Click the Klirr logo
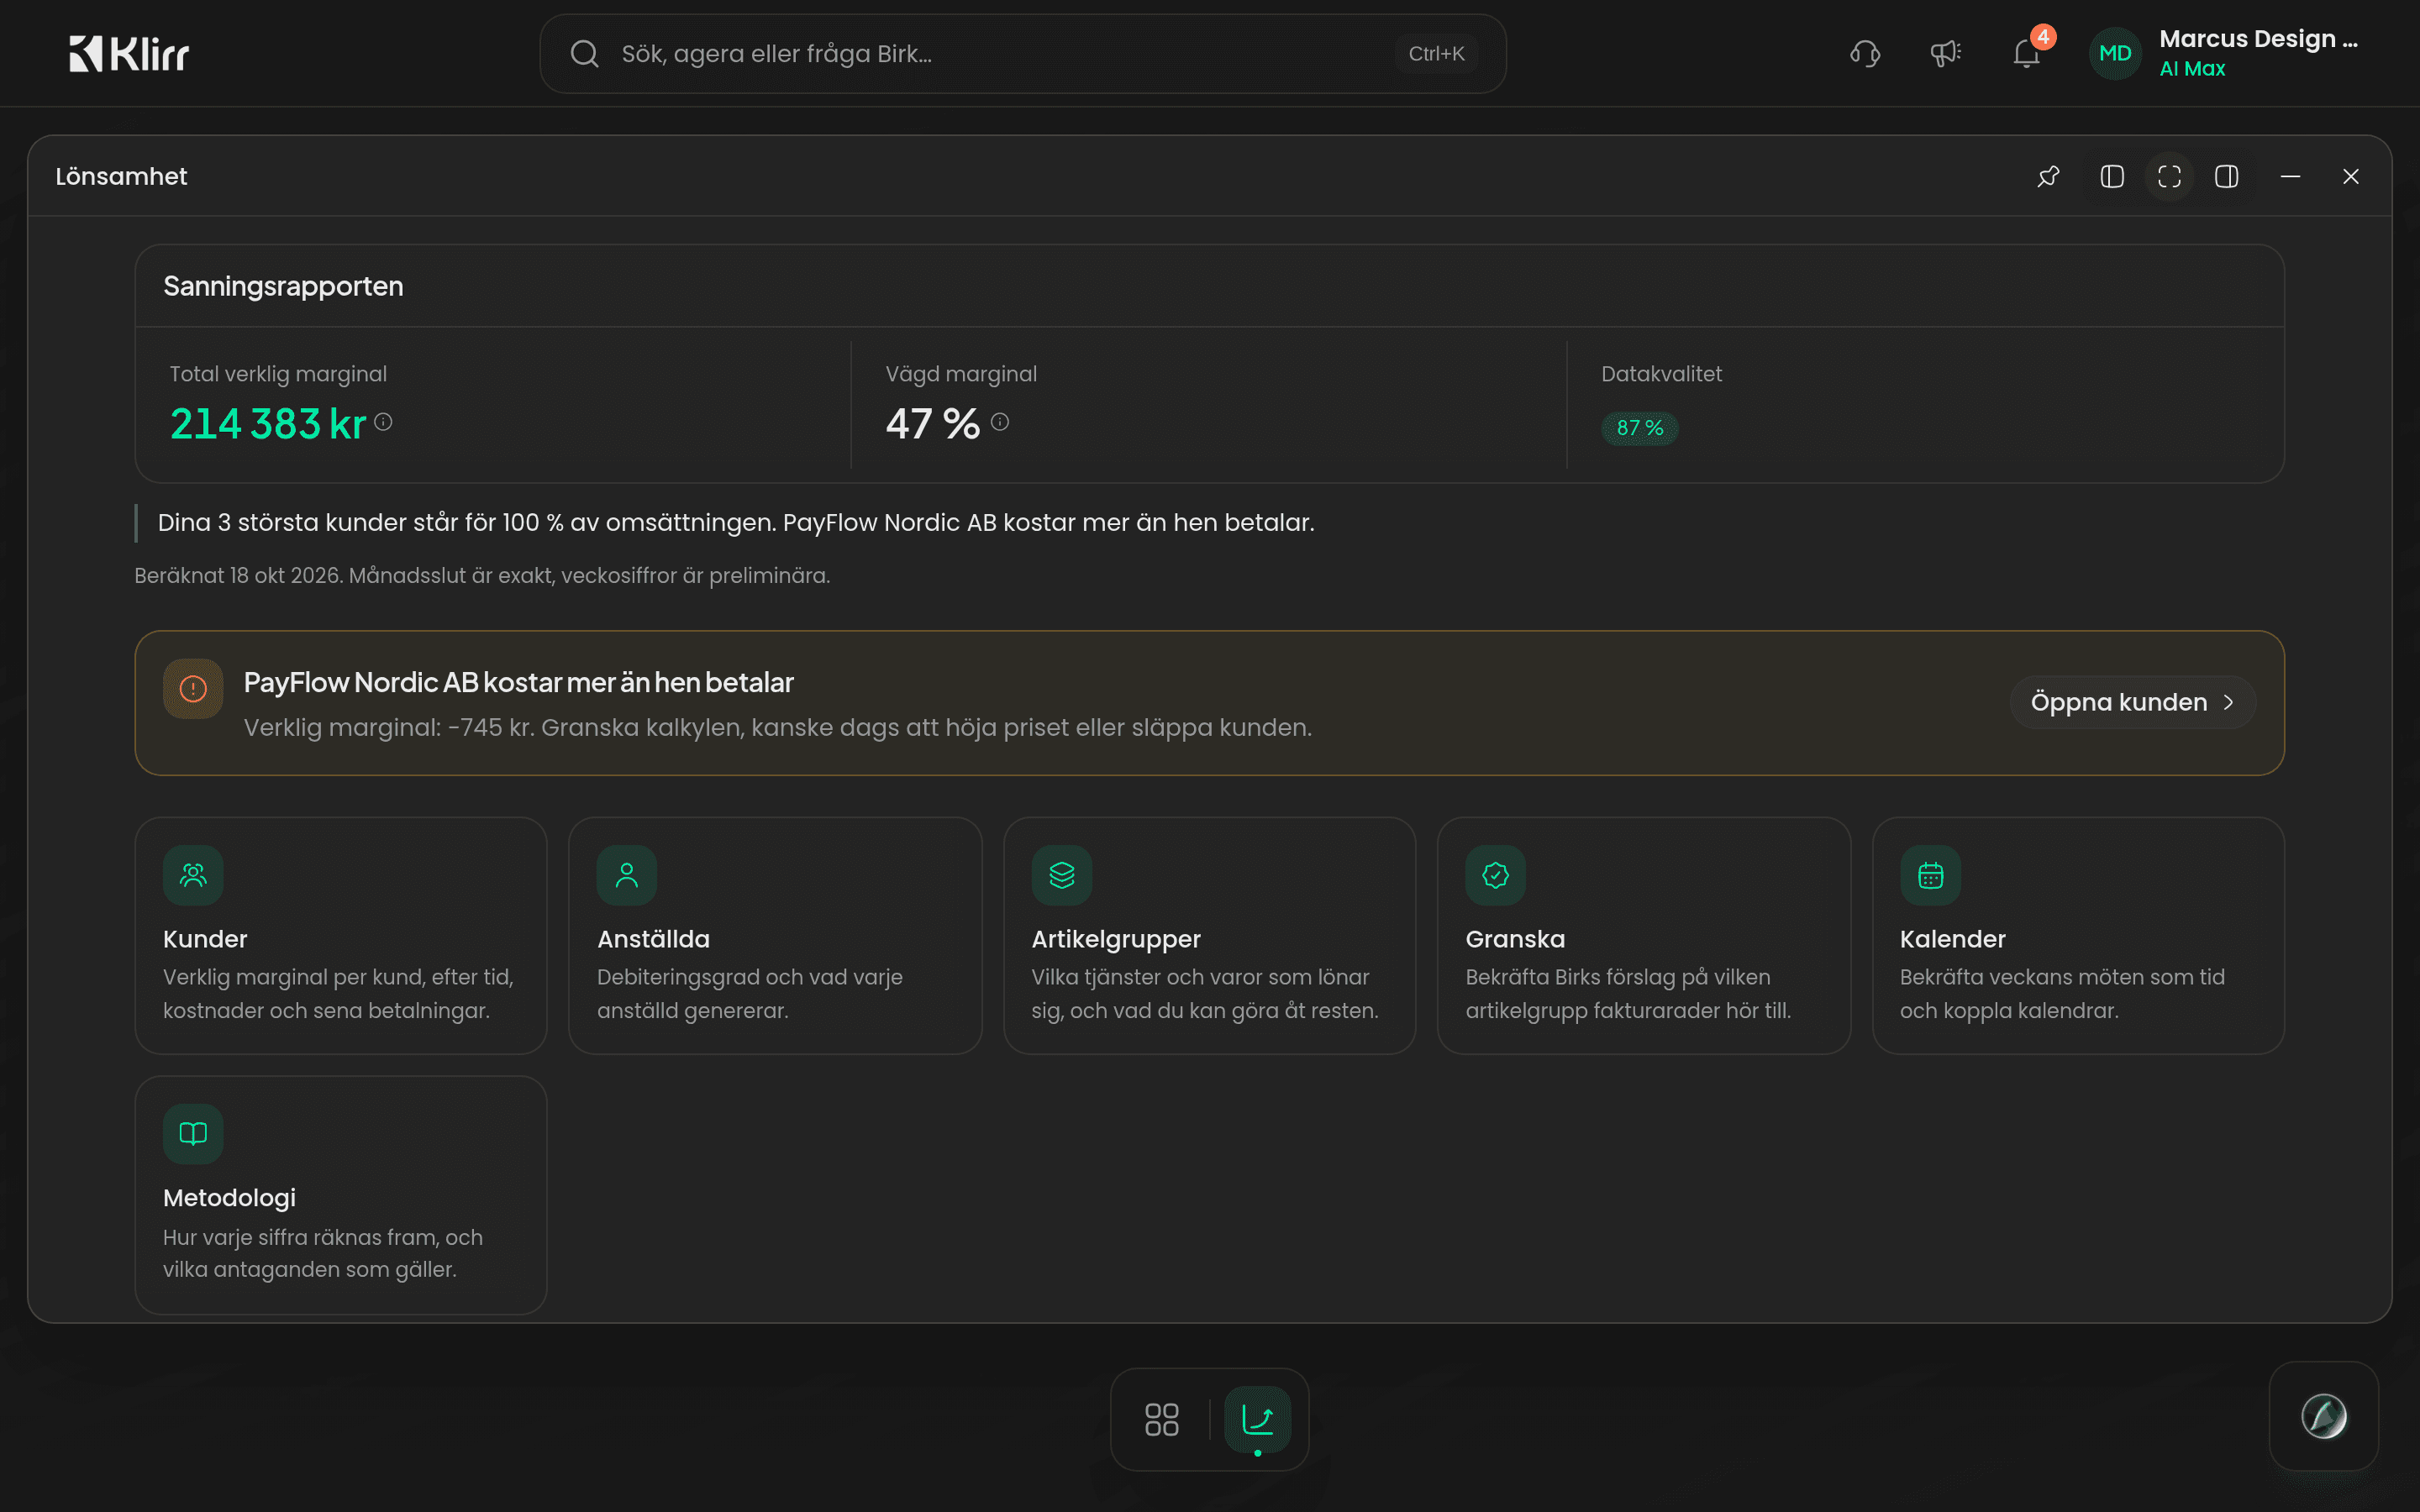This screenshot has height=1512, width=2420. click(x=129, y=54)
